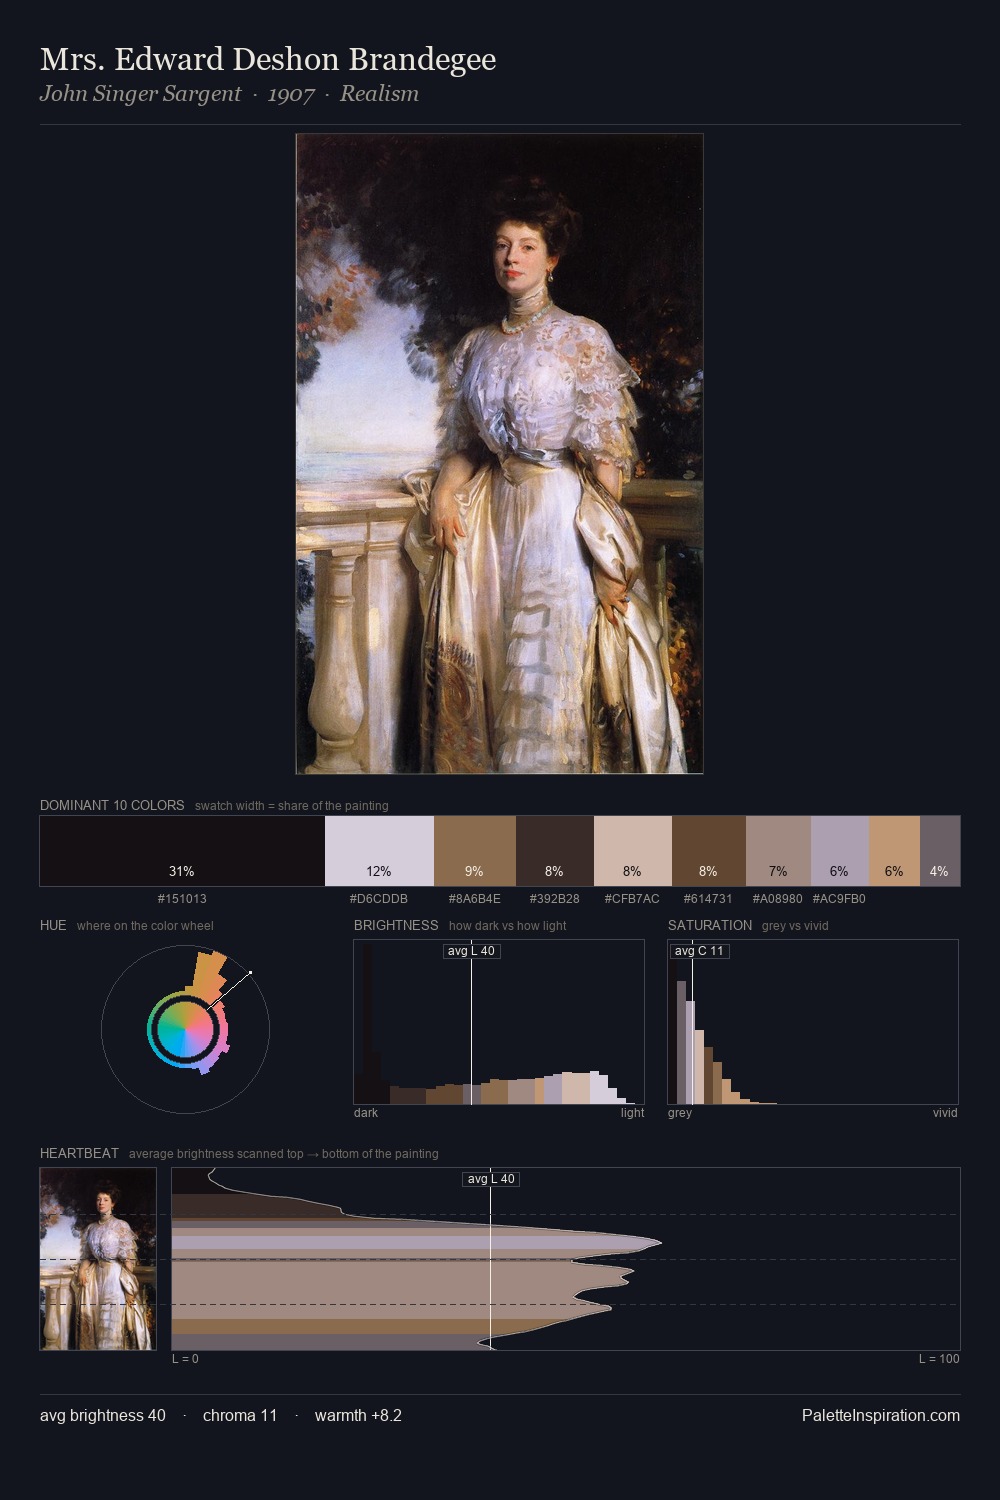Click the 'vivid' axis label under saturation histogram
Image resolution: width=1000 pixels, height=1500 pixels.
point(945,1113)
